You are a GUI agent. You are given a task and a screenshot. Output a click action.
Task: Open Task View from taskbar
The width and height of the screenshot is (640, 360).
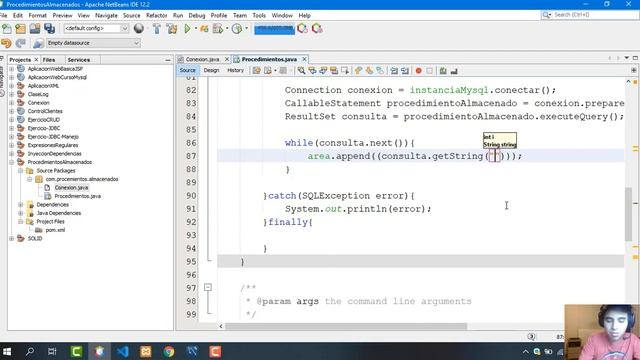(52, 351)
